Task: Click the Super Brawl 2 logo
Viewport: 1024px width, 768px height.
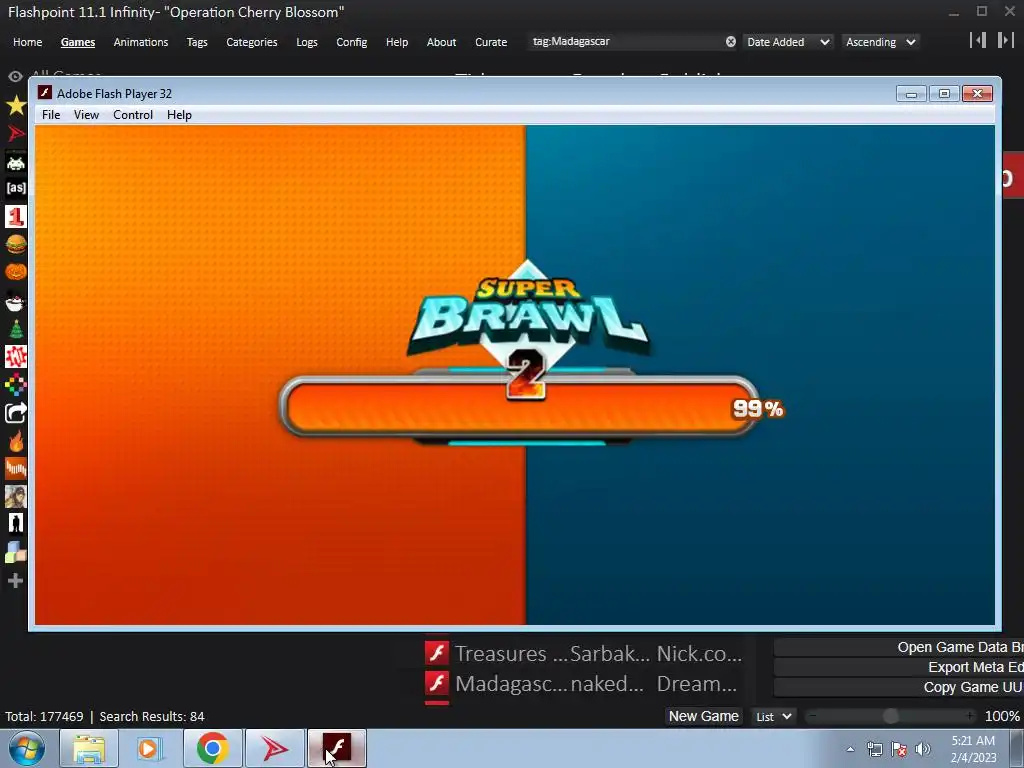Action: (x=527, y=330)
